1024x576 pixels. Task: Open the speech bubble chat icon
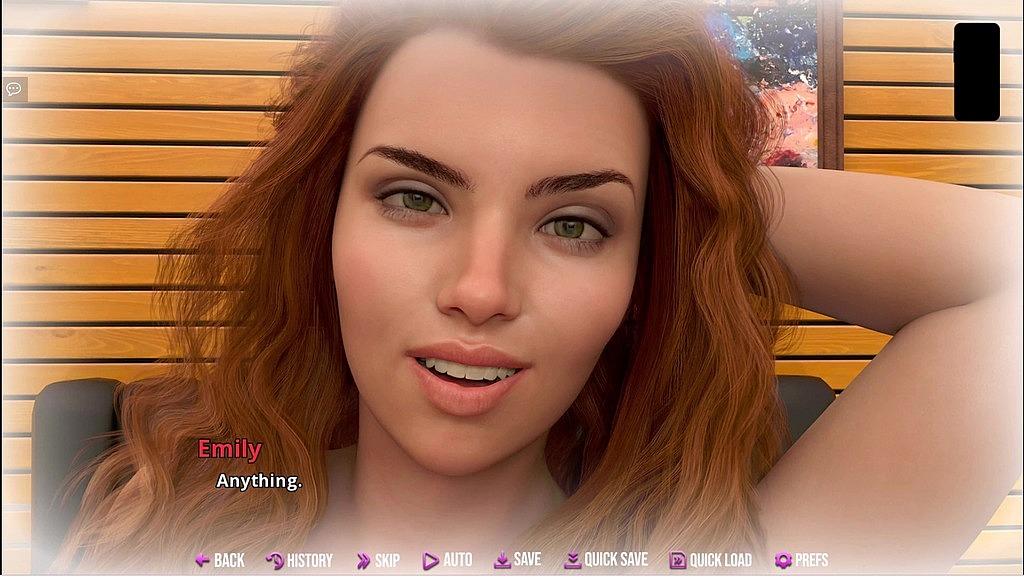14,89
